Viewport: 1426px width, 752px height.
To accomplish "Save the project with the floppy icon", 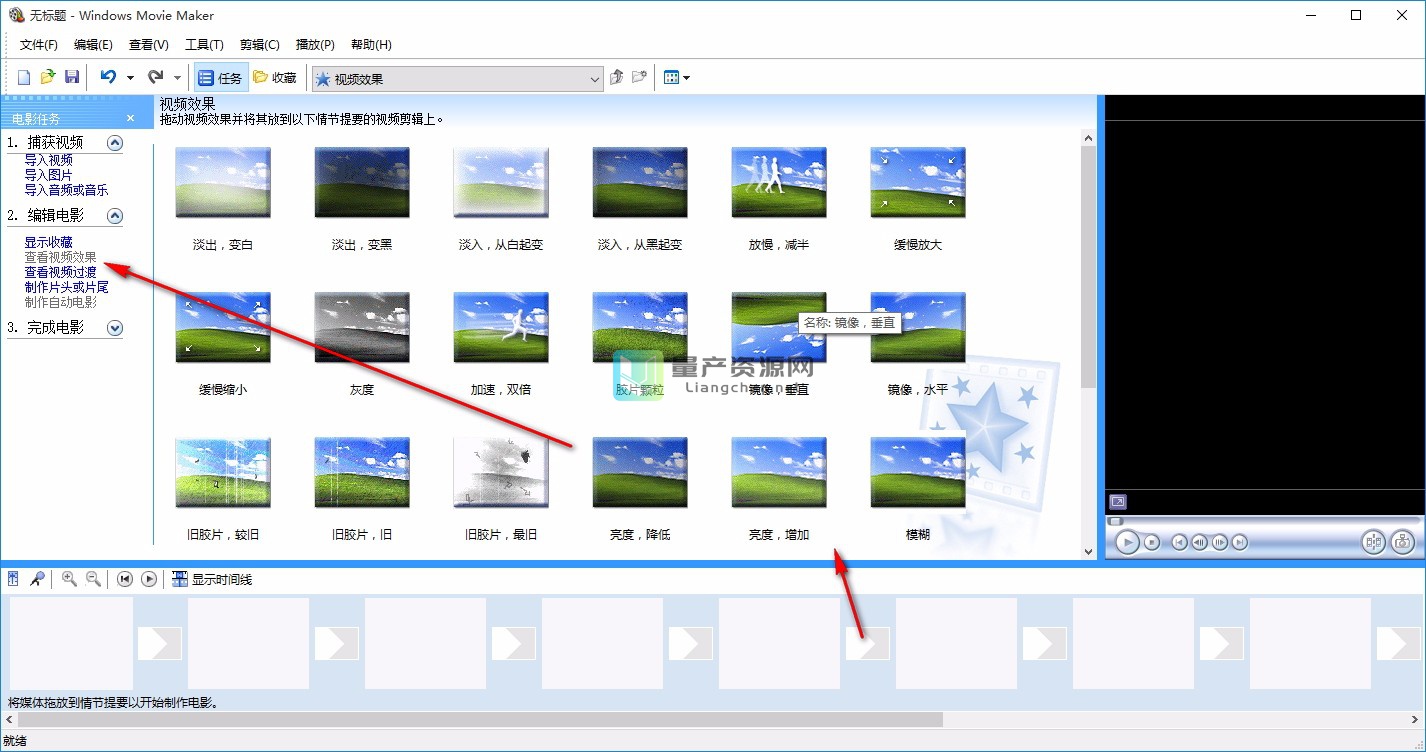I will [x=72, y=77].
